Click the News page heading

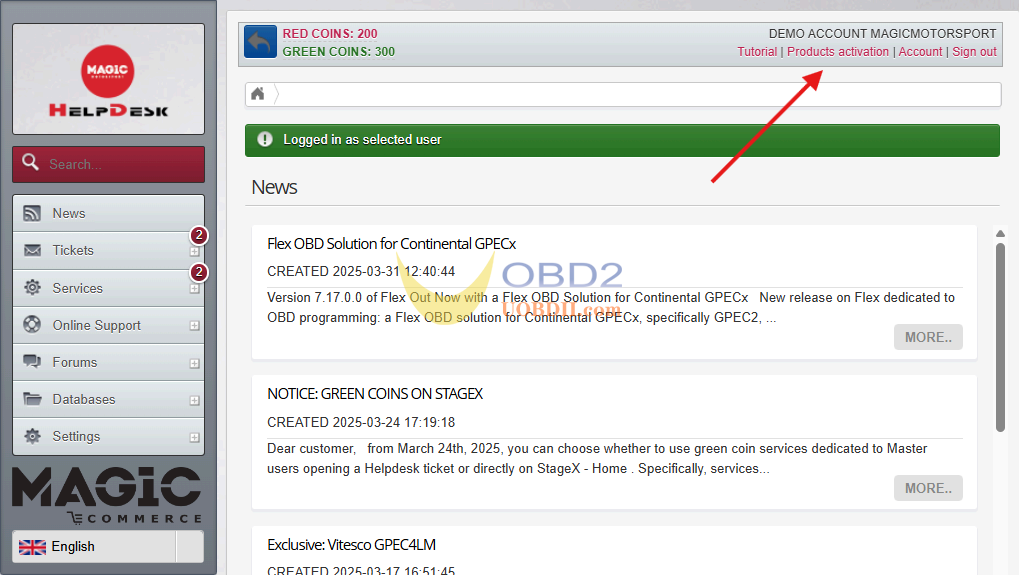click(x=274, y=187)
